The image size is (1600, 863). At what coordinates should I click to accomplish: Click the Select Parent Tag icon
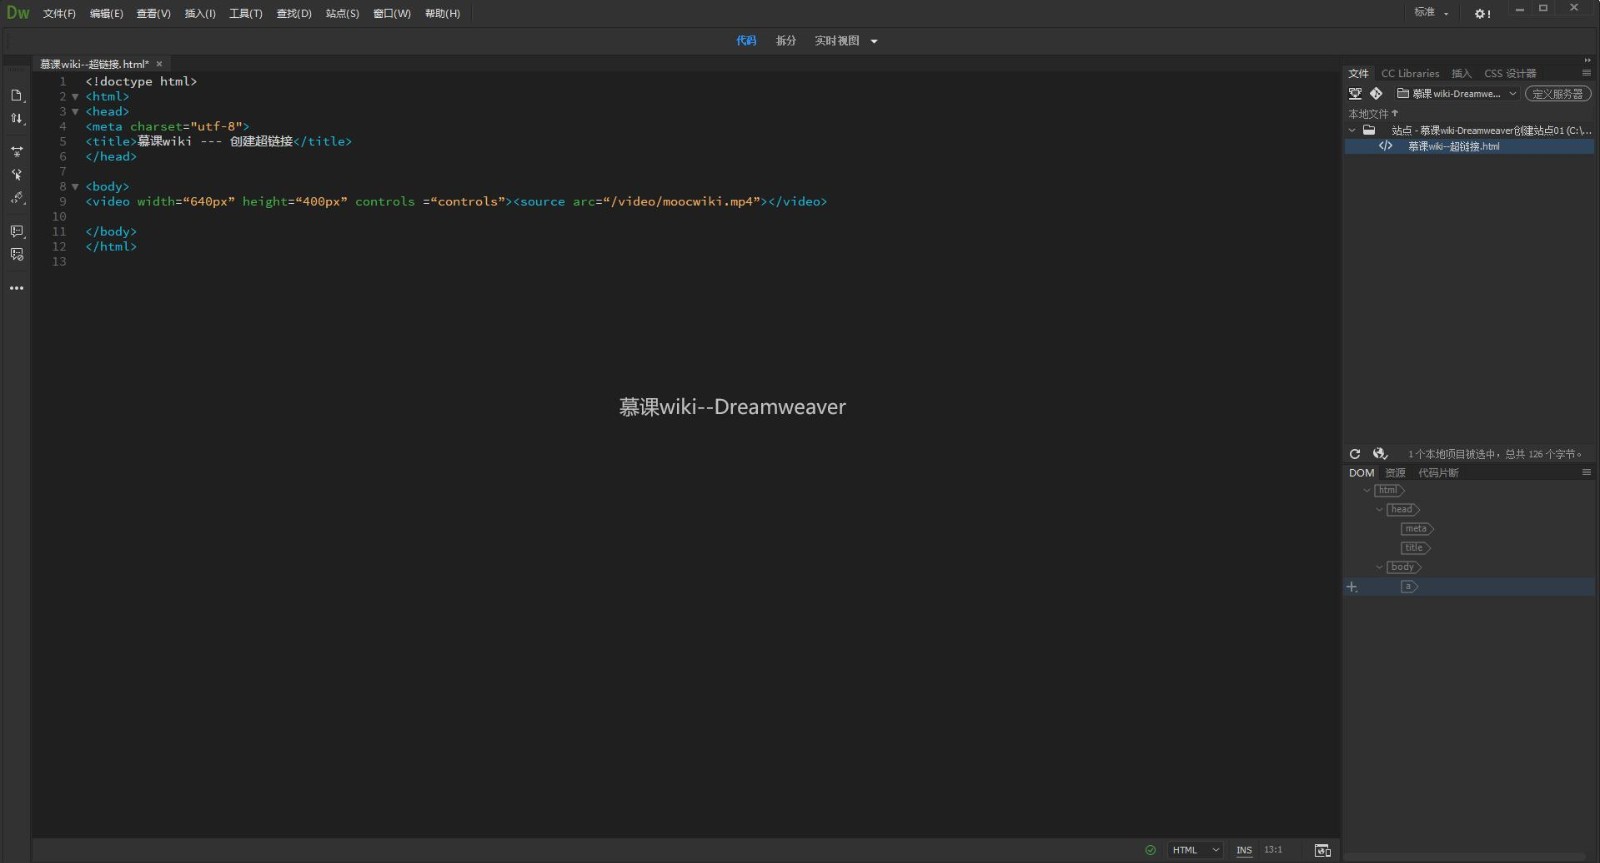[x=17, y=175]
